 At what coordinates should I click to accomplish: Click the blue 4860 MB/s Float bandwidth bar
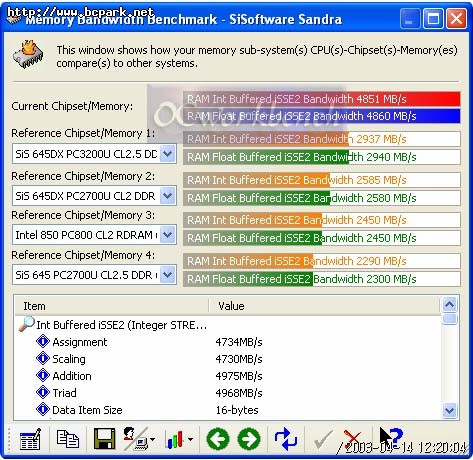322,116
